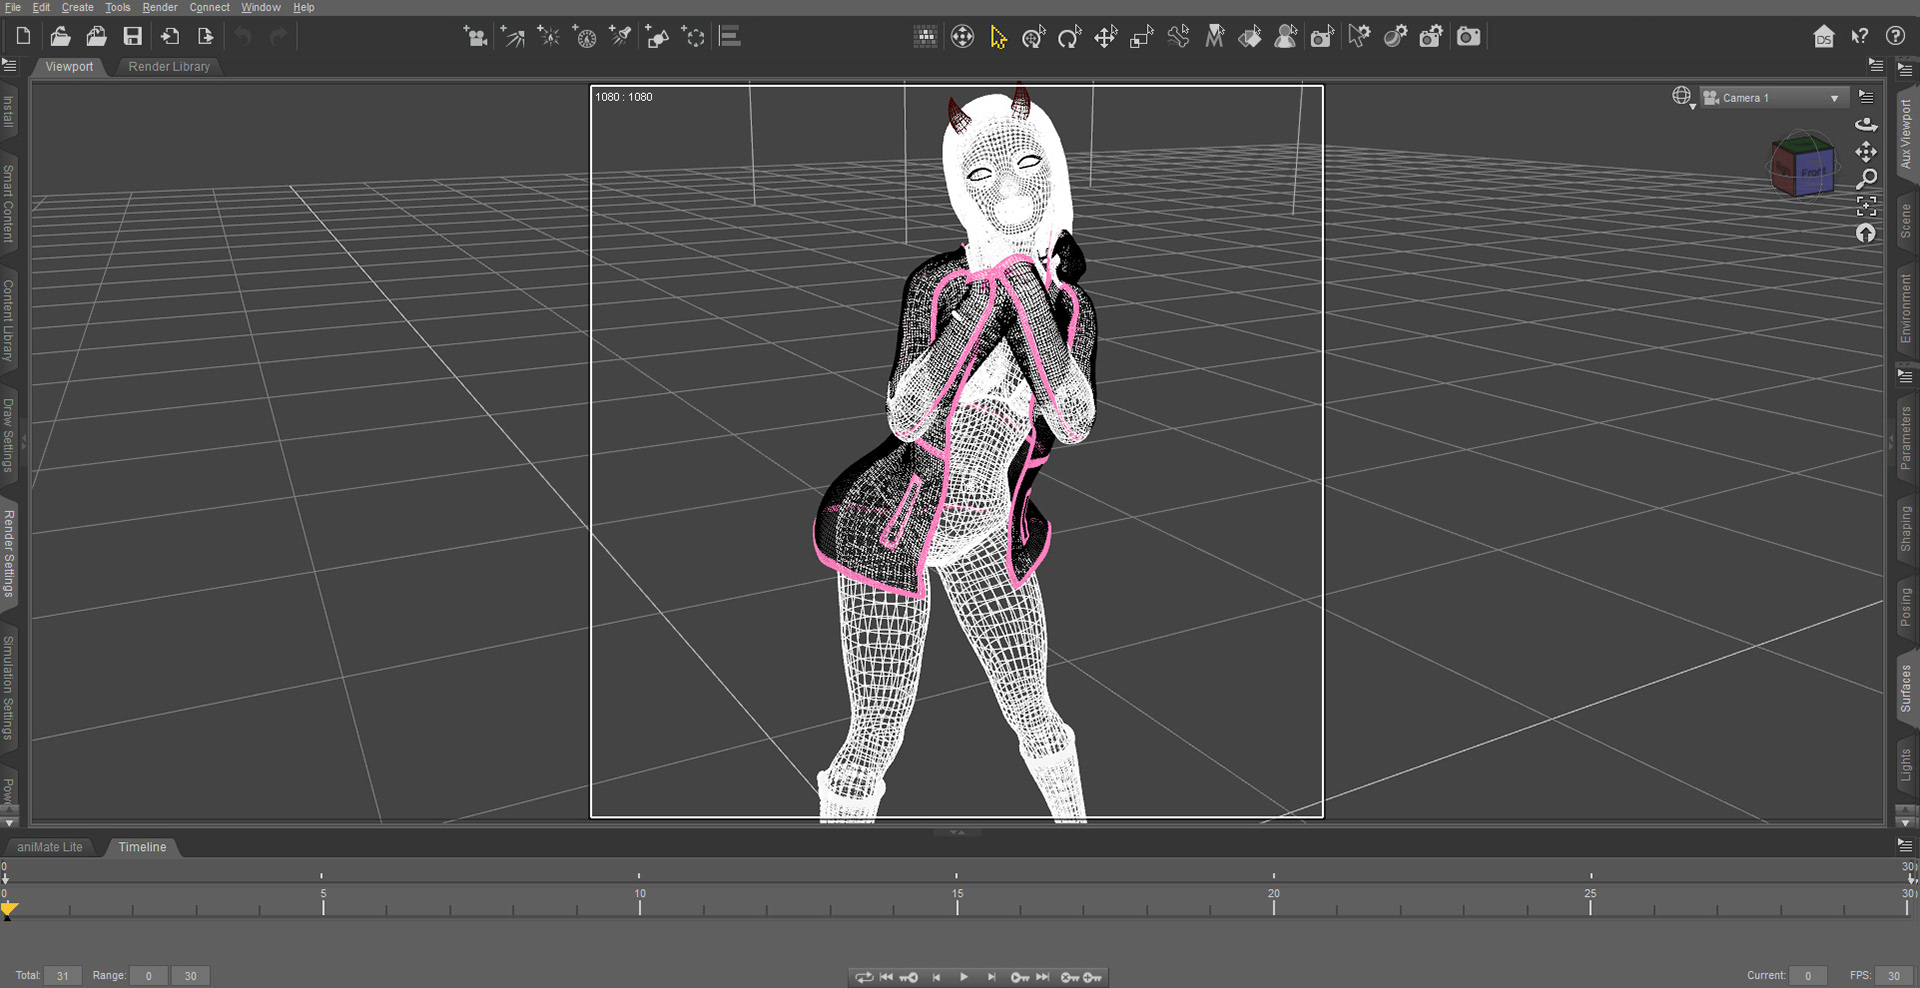Open the Render menu
This screenshot has width=1920, height=988.
point(160,7)
